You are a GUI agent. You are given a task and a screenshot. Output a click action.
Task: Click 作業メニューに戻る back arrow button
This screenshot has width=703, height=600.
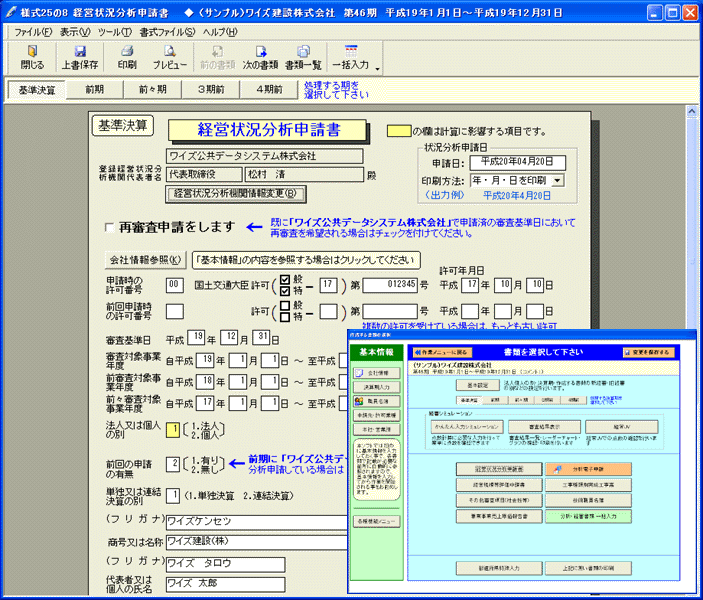442,352
